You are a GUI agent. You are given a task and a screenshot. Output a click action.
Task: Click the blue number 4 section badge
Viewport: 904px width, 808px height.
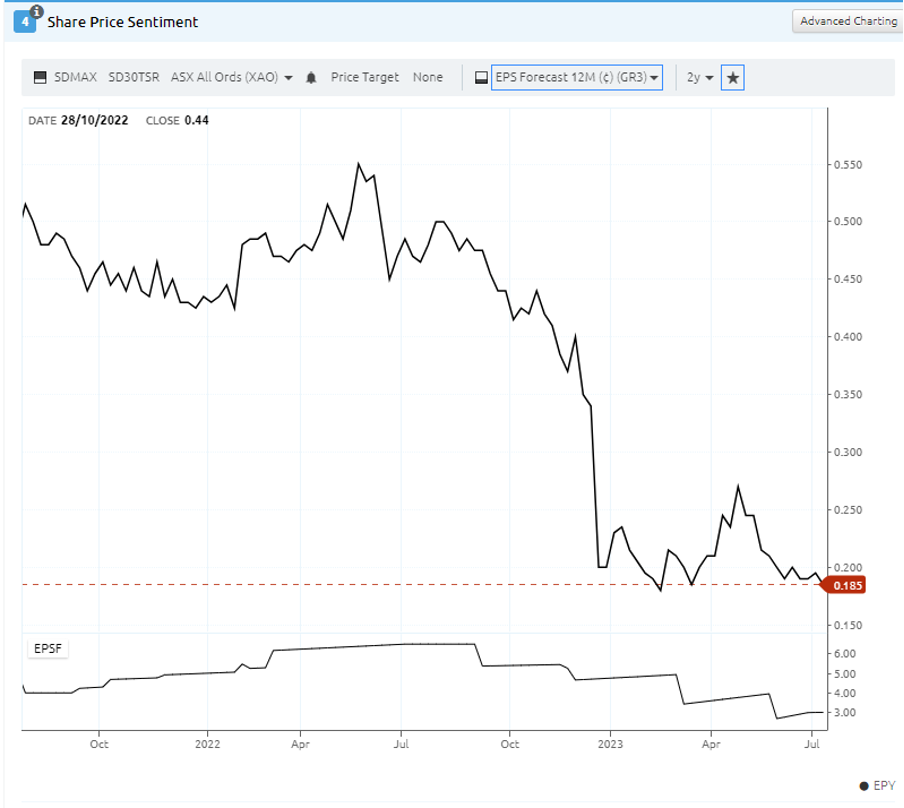tap(25, 22)
